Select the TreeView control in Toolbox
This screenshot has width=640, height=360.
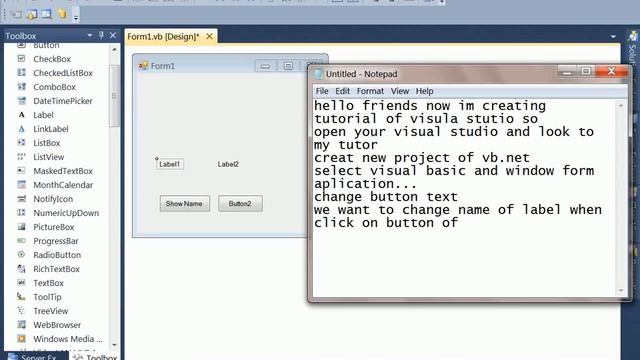point(51,311)
